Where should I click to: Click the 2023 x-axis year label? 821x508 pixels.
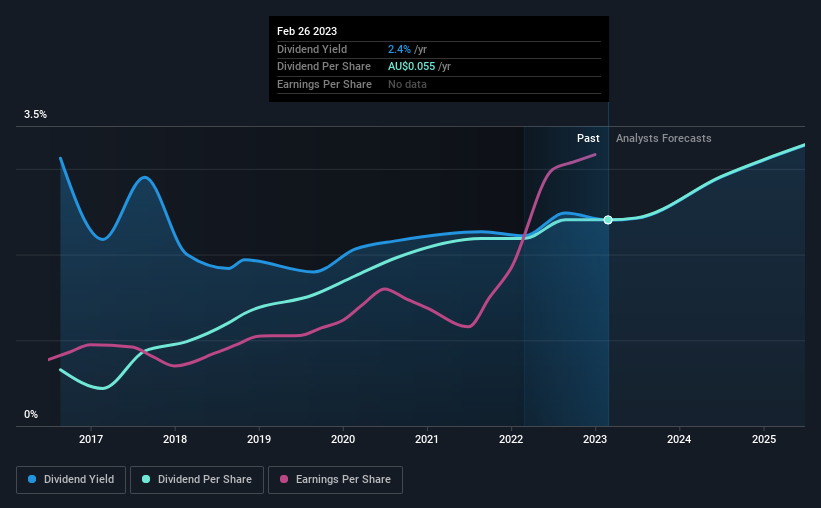595,439
